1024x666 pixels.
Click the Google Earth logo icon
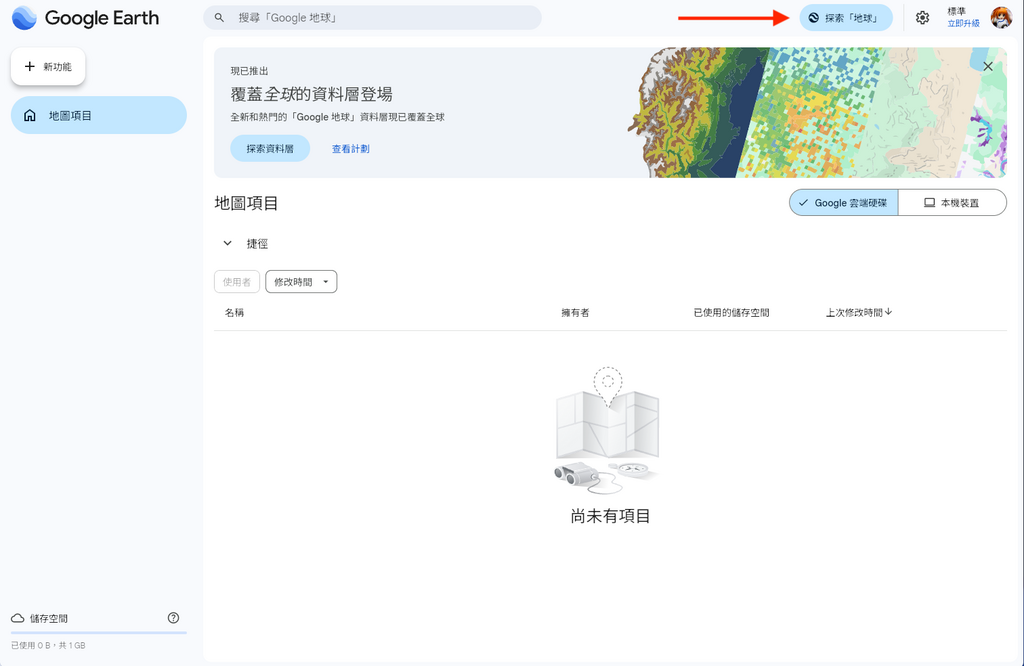pyautogui.click(x=24, y=18)
